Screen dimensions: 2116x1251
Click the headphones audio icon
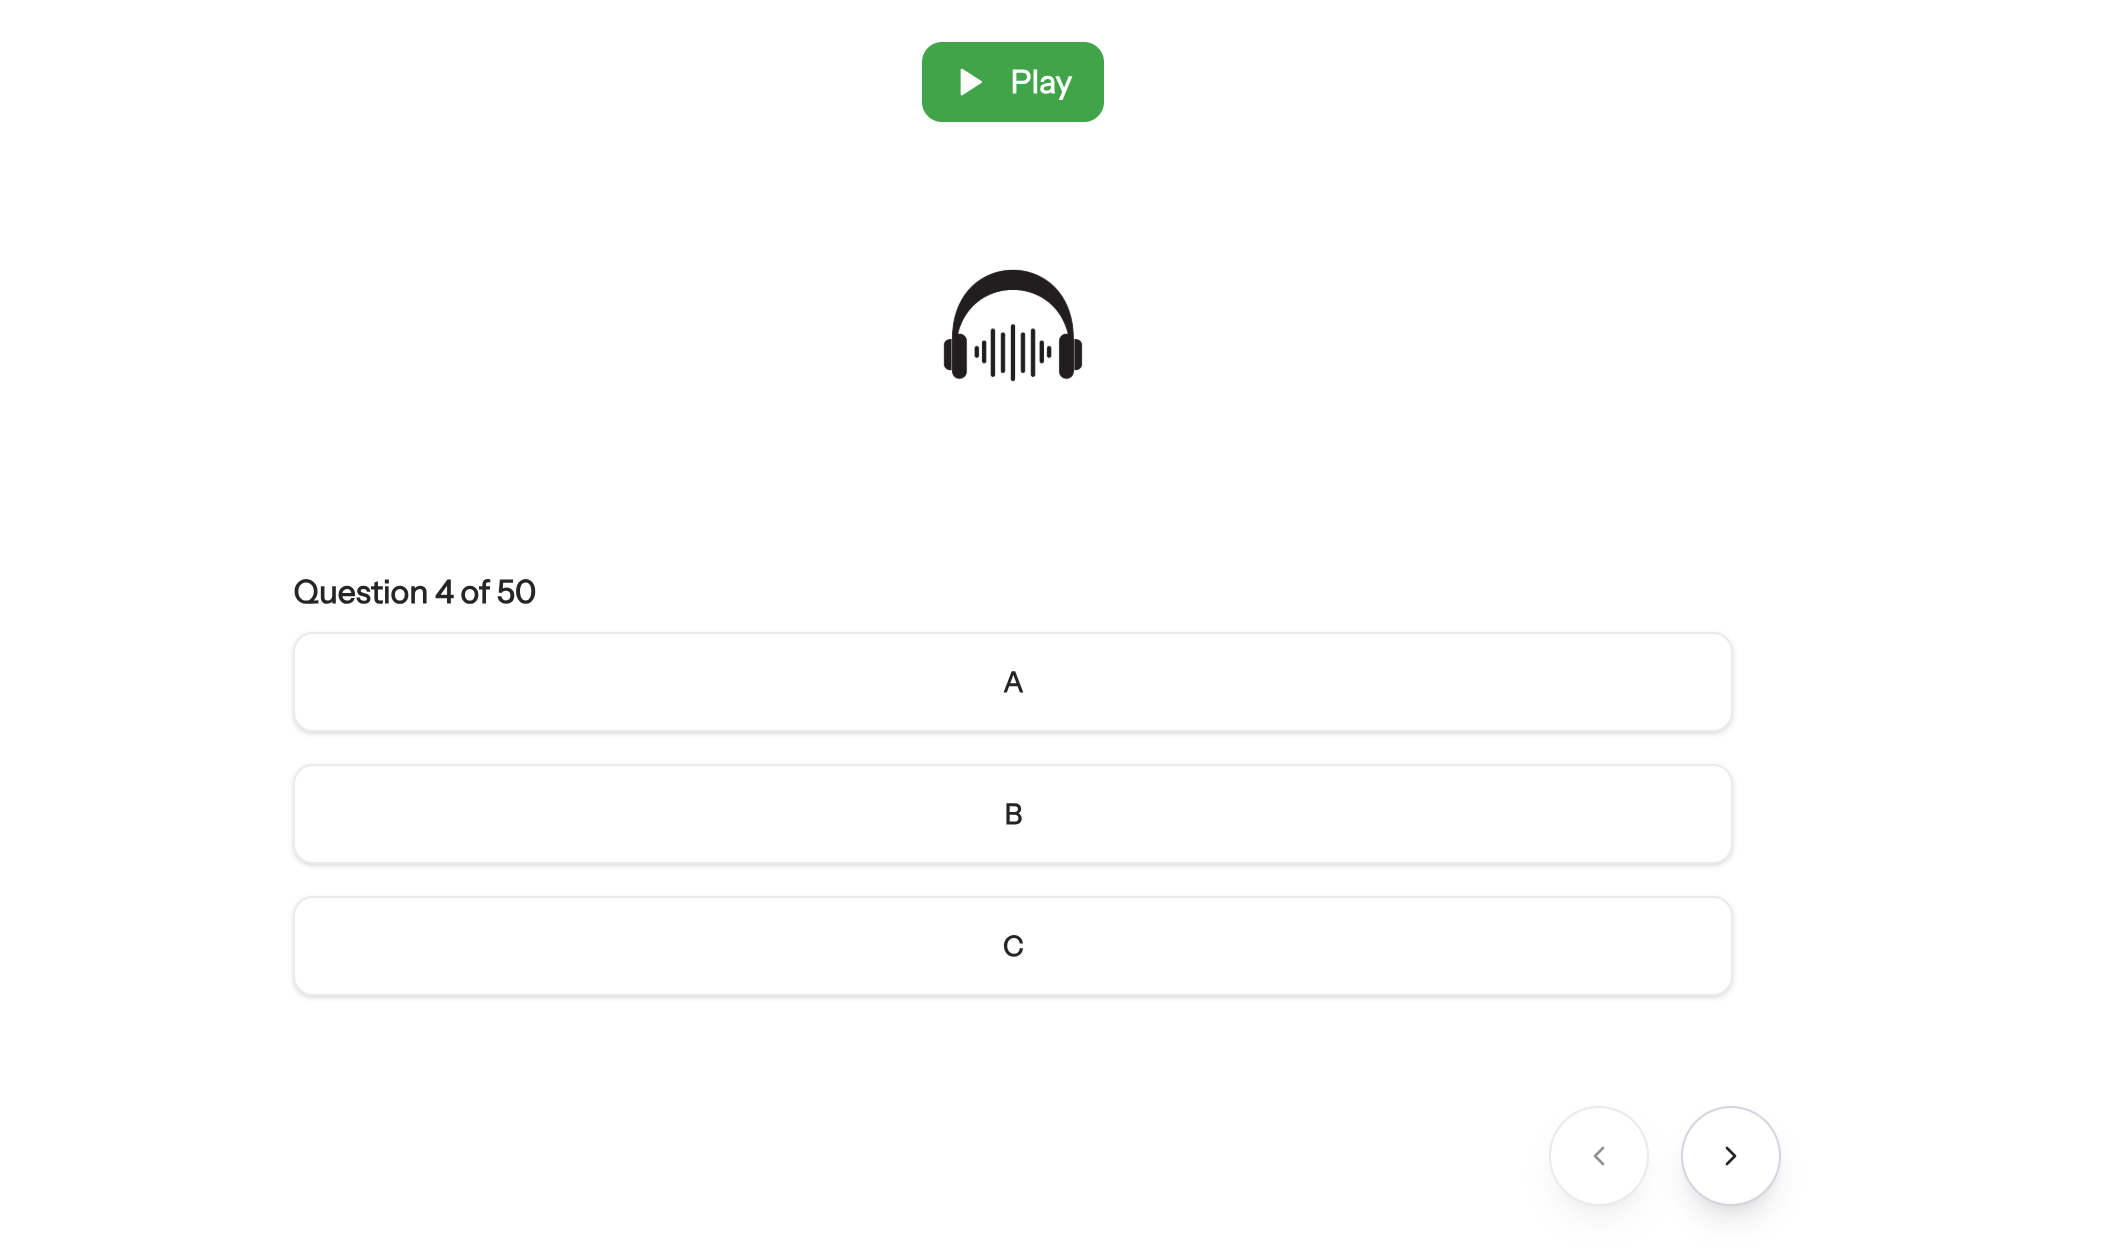pyautogui.click(x=1012, y=325)
